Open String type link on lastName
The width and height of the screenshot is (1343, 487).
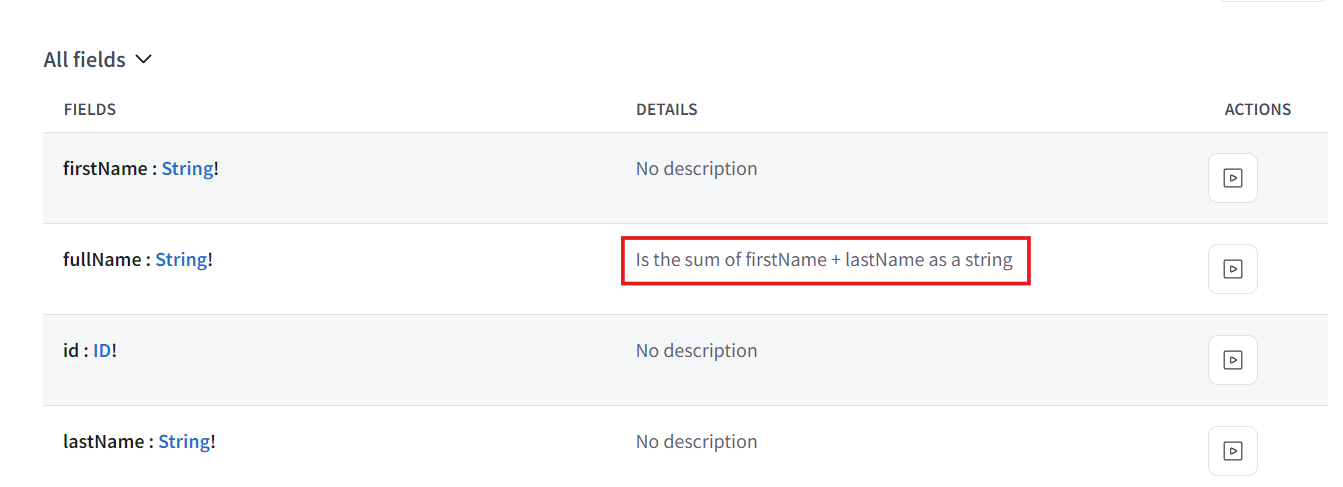184,442
